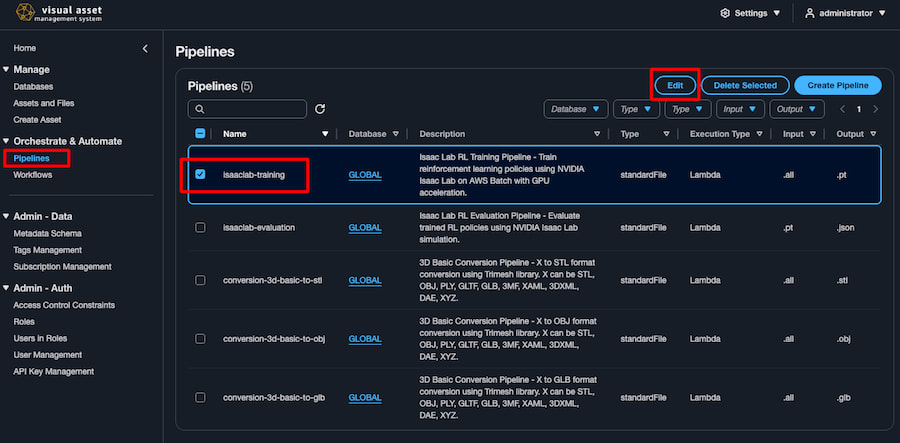The image size is (900, 443).
Task: Refresh the pipelines list
Action: point(320,109)
